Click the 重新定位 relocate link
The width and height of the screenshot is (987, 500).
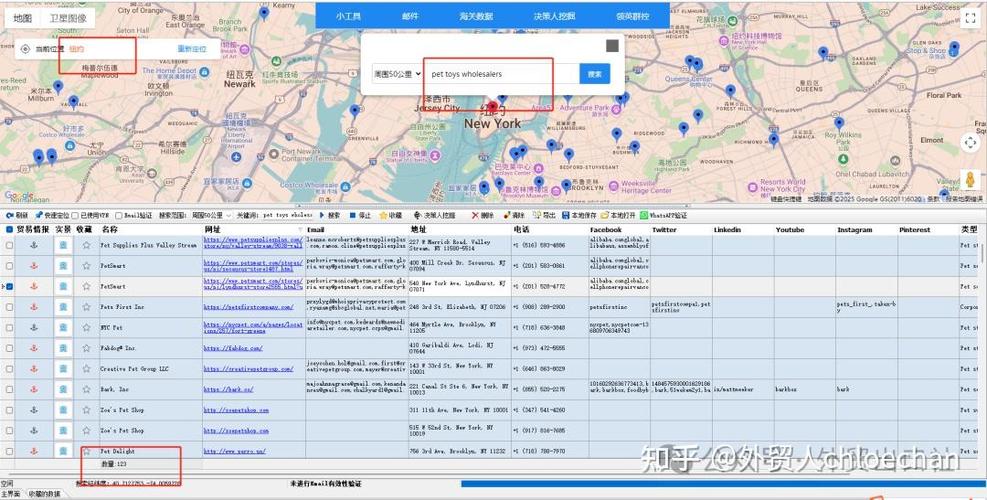pyautogui.click(x=192, y=49)
